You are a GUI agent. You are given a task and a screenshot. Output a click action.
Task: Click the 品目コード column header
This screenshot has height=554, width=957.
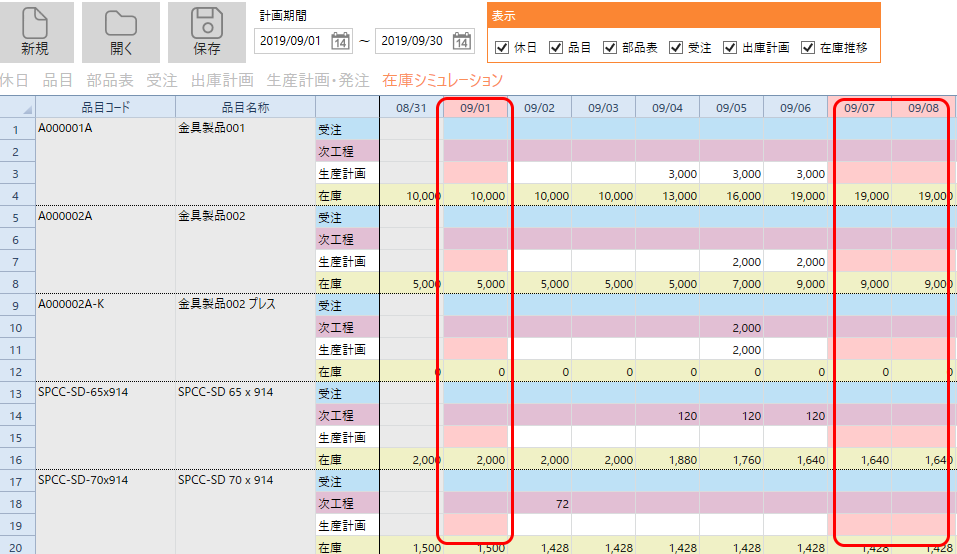pos(105,107)
